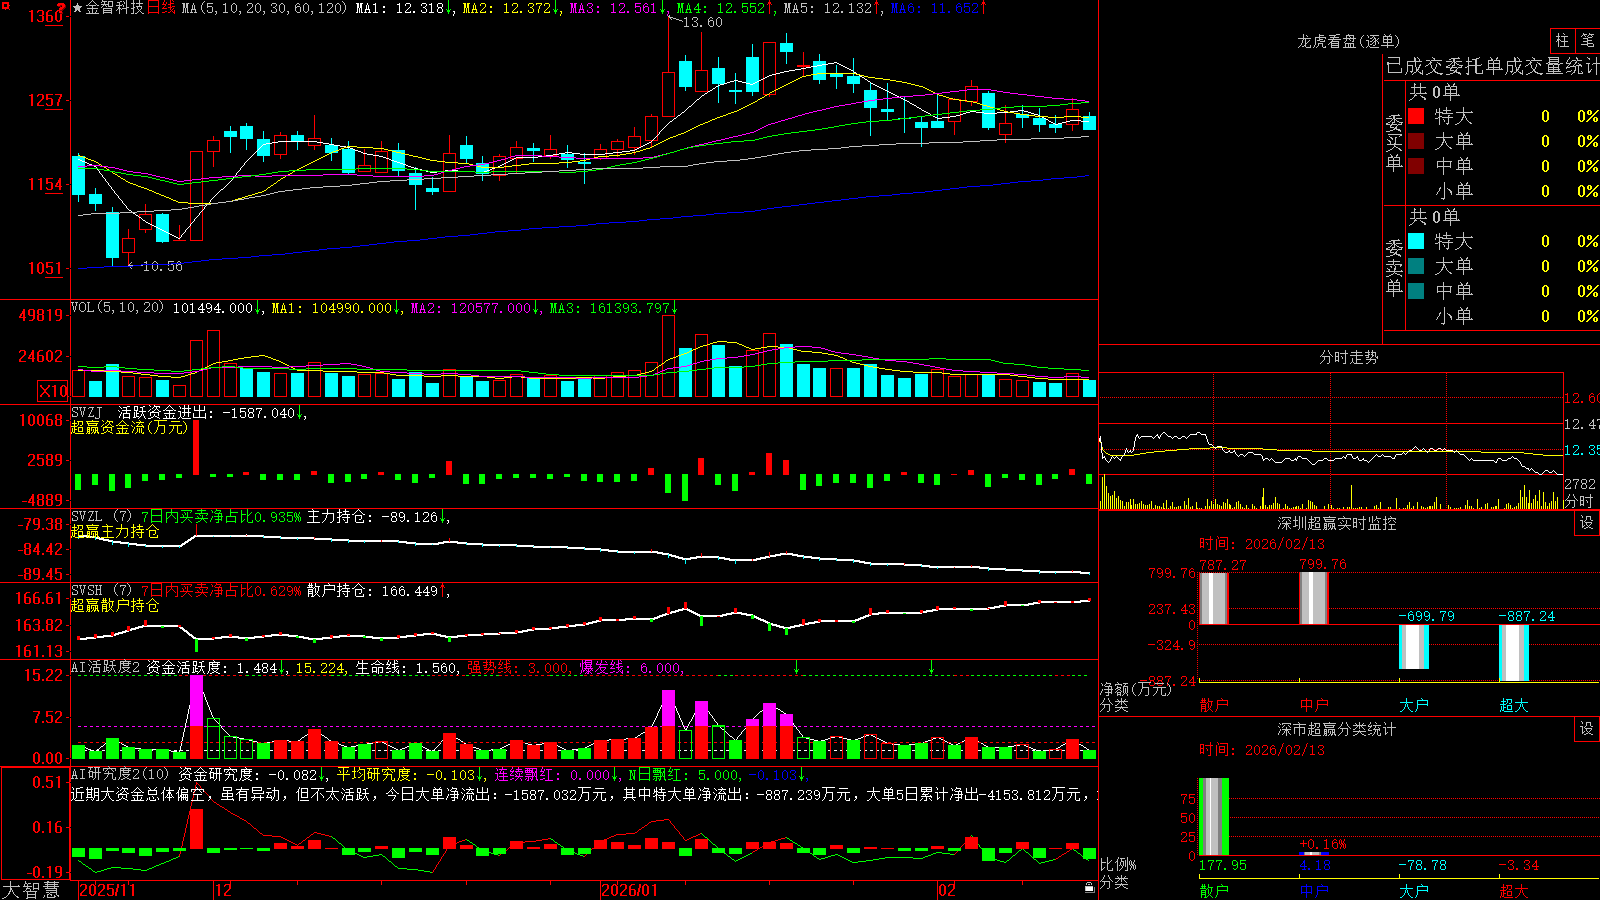Viewport: 1600px width, 900px height.
Task: Jump to the 2025/11 date marker
Action: 107,890
